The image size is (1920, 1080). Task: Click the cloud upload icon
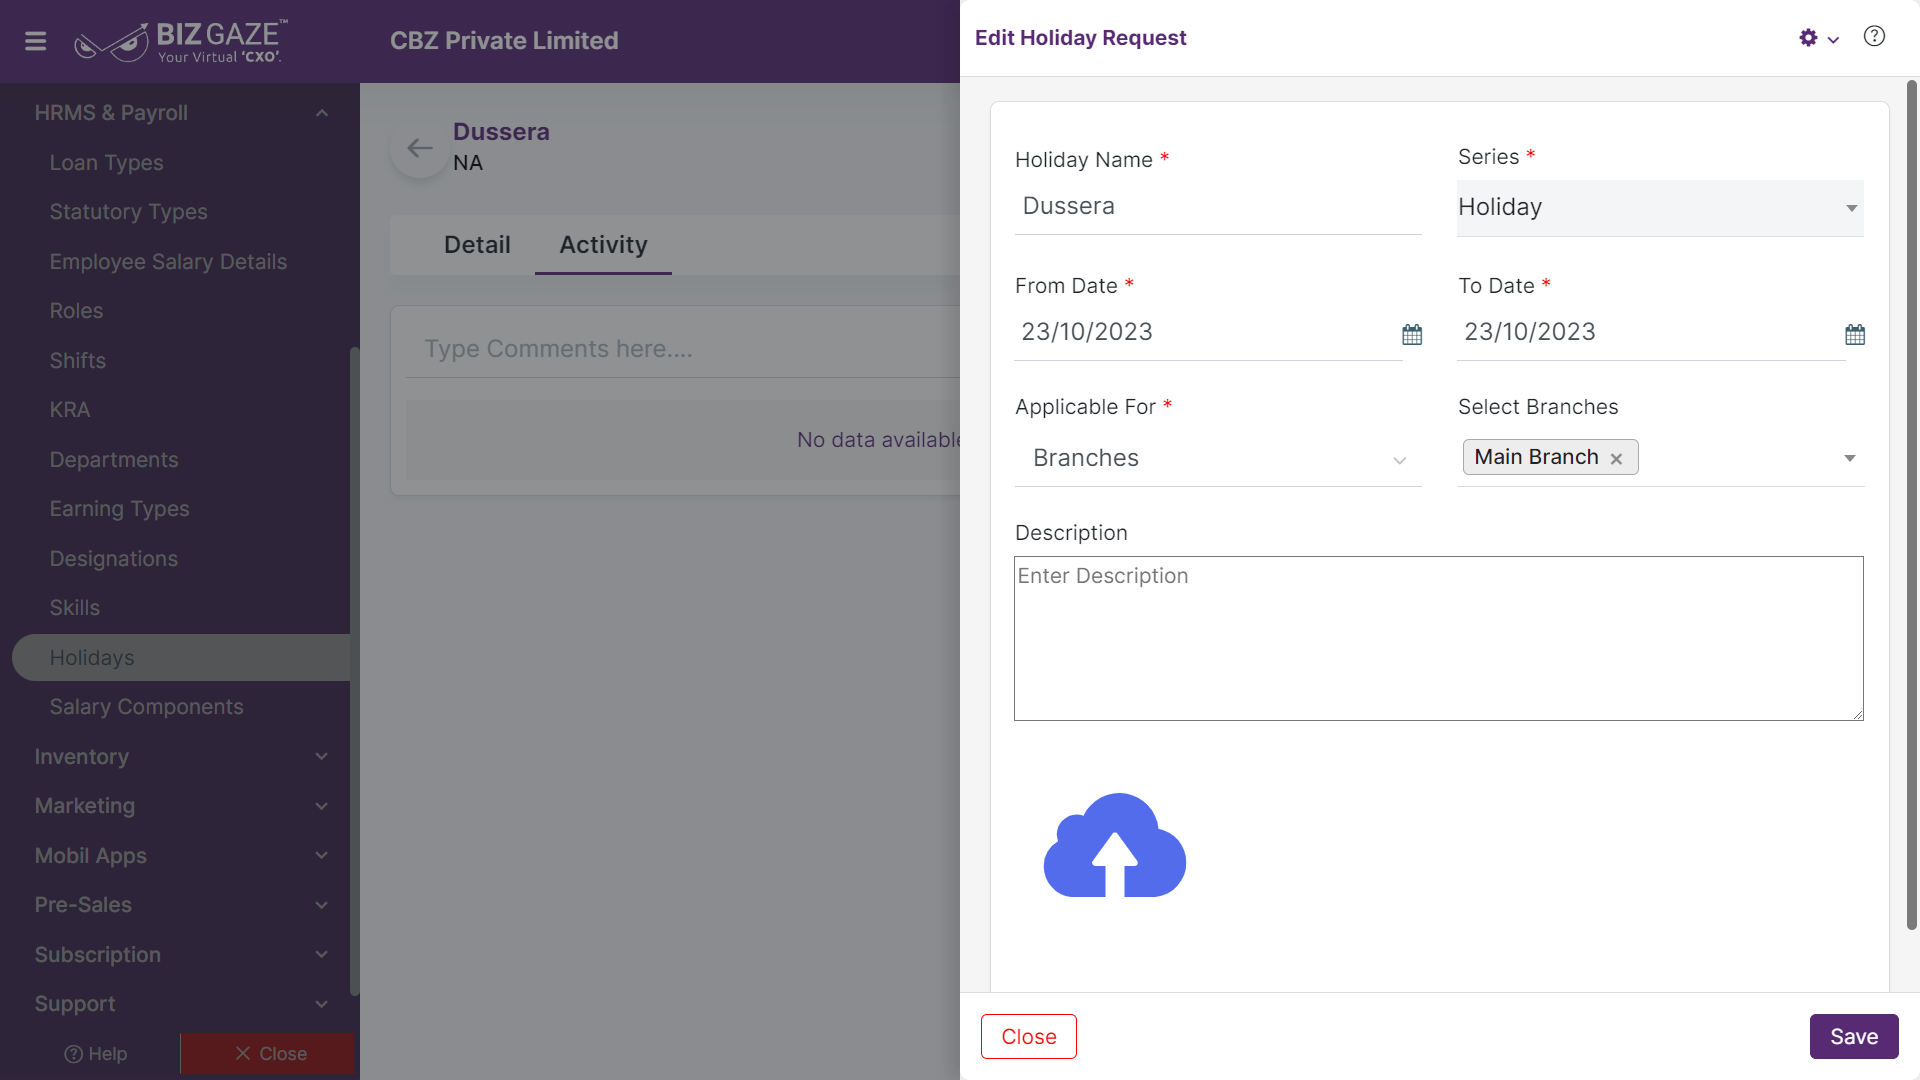click(1115, 846)
